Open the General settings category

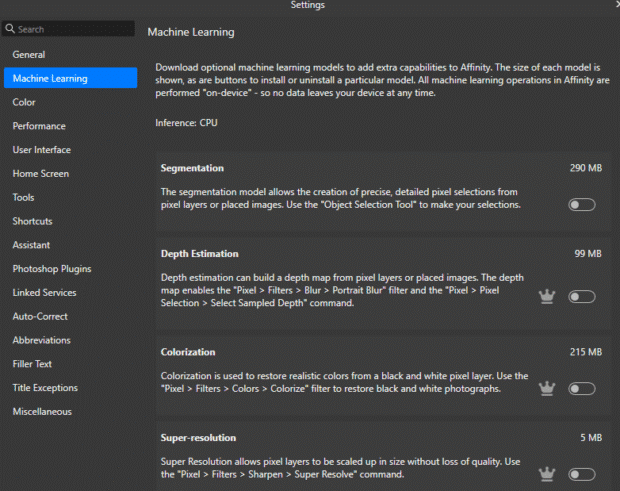(x=29, y=54)
